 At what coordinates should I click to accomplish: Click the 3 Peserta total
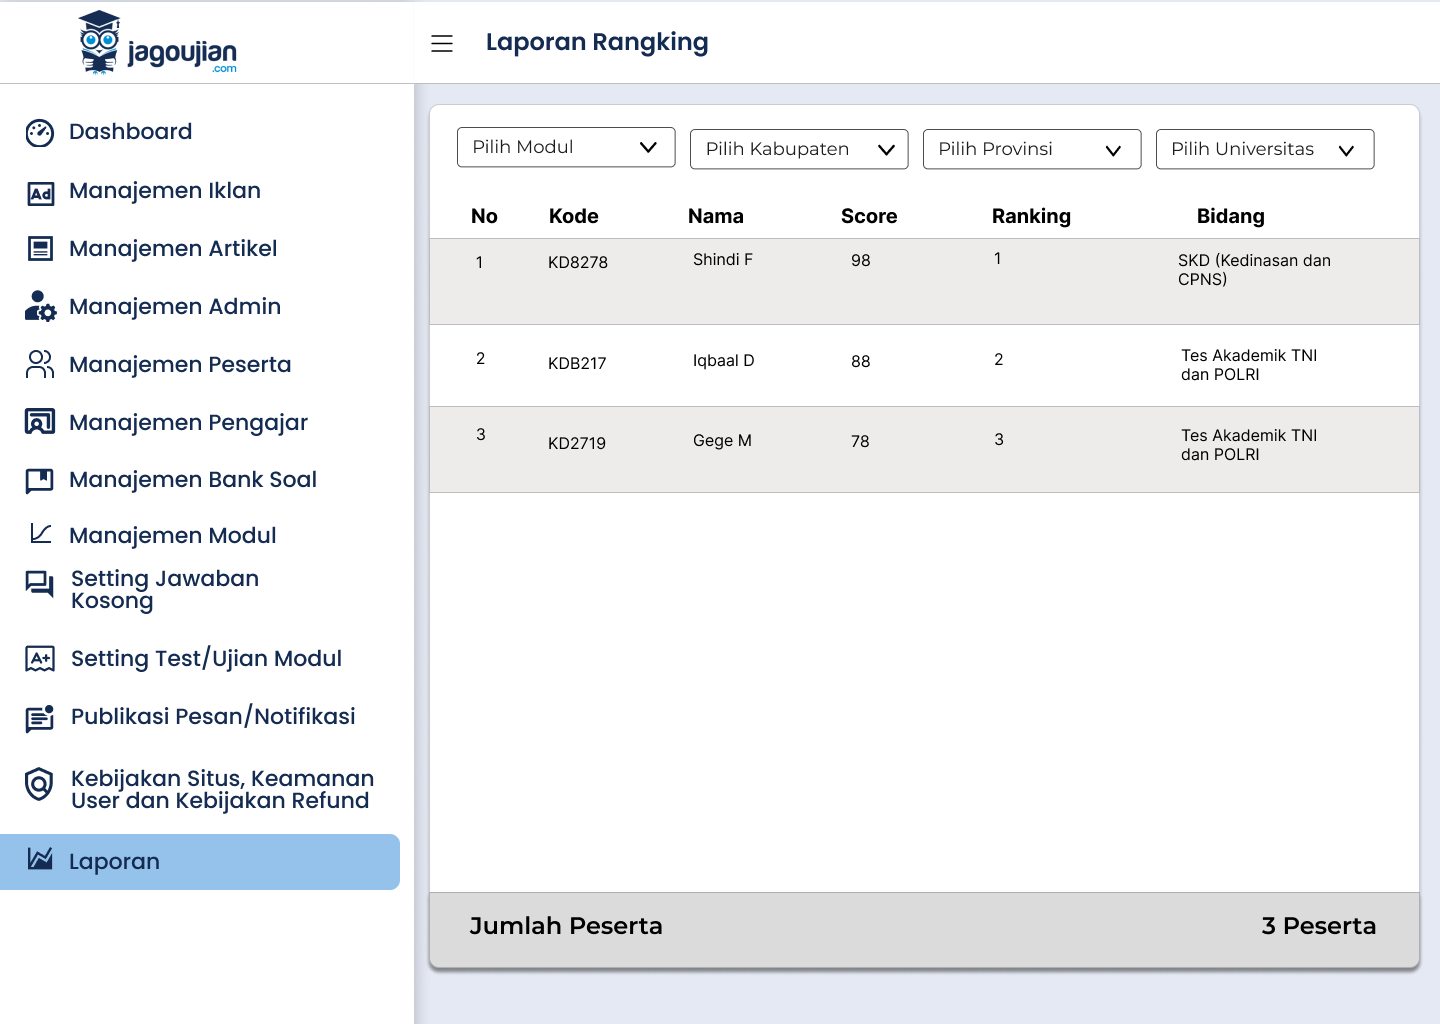(x=1319, y=926)
